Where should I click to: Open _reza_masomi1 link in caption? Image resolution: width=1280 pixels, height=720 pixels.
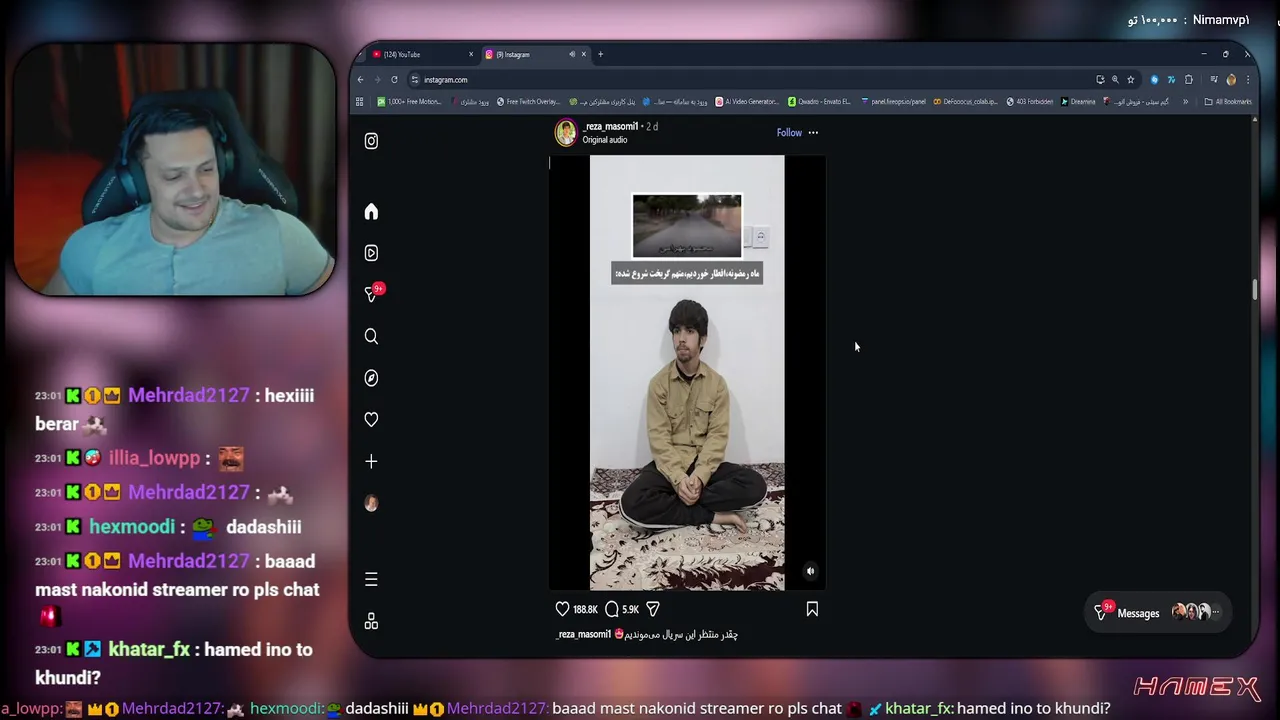click(584, 634)
